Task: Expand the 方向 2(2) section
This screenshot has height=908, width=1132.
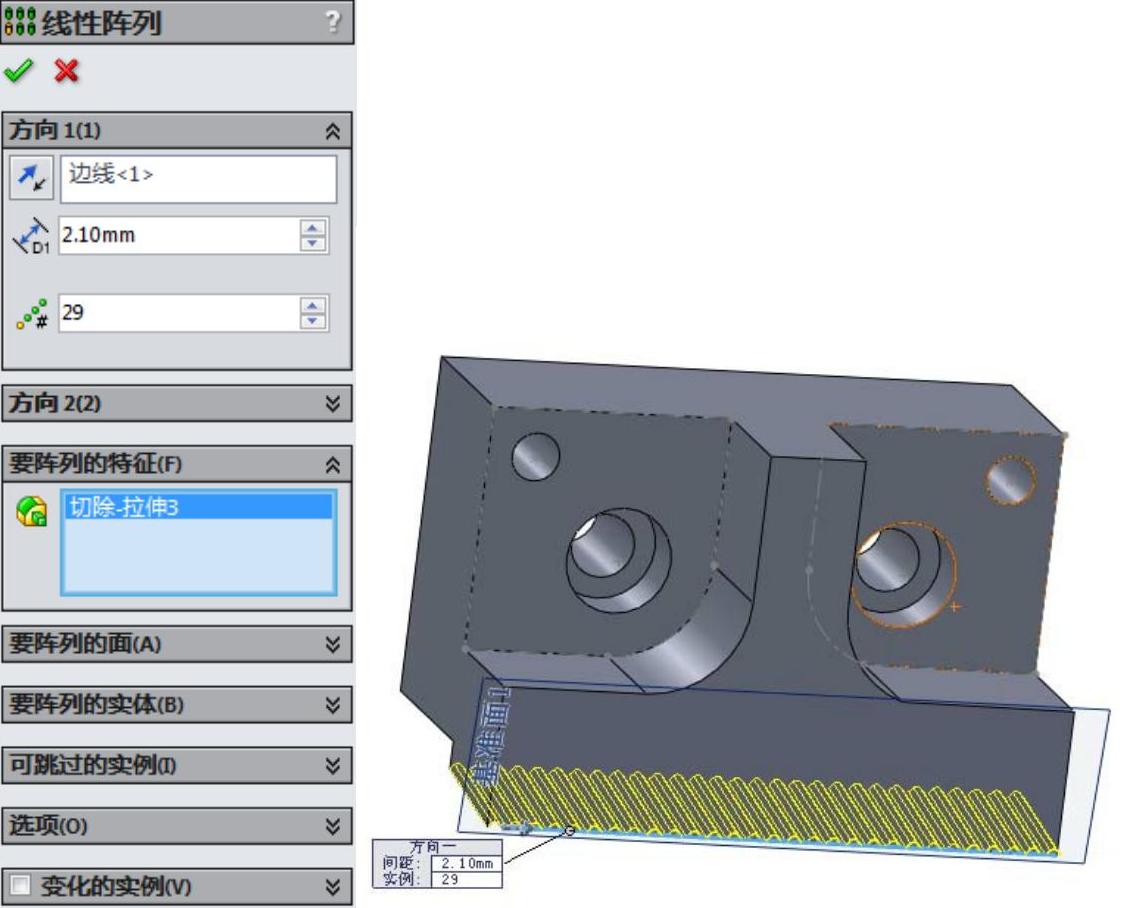Action: pyautogui.click(x=333, y=403)
